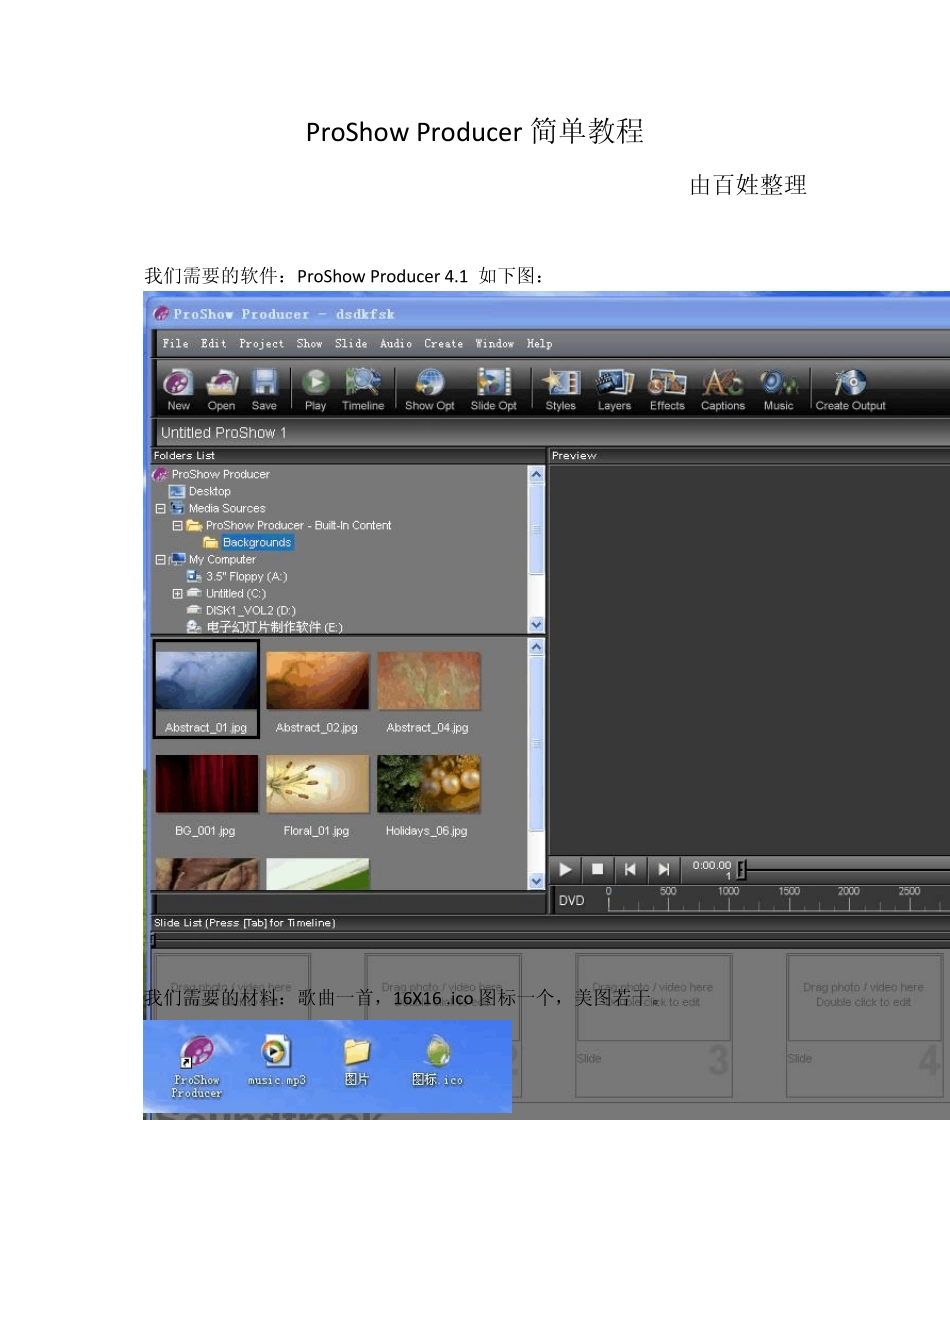Viewport: 950px width, 1344px height.
Task: Expand the Untitled (C:) drive node
Action: (x=177, y=593)
